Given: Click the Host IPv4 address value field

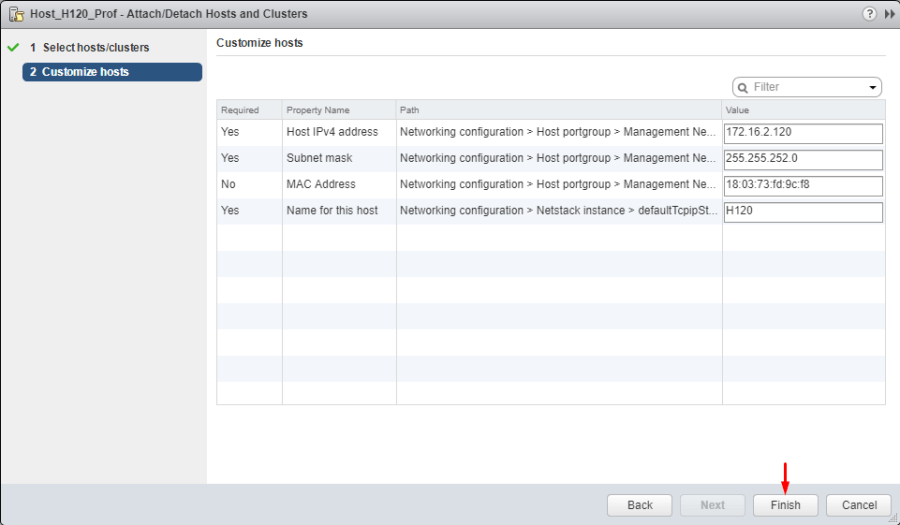Looking at the screenshot, I should (x=803, y=133).
